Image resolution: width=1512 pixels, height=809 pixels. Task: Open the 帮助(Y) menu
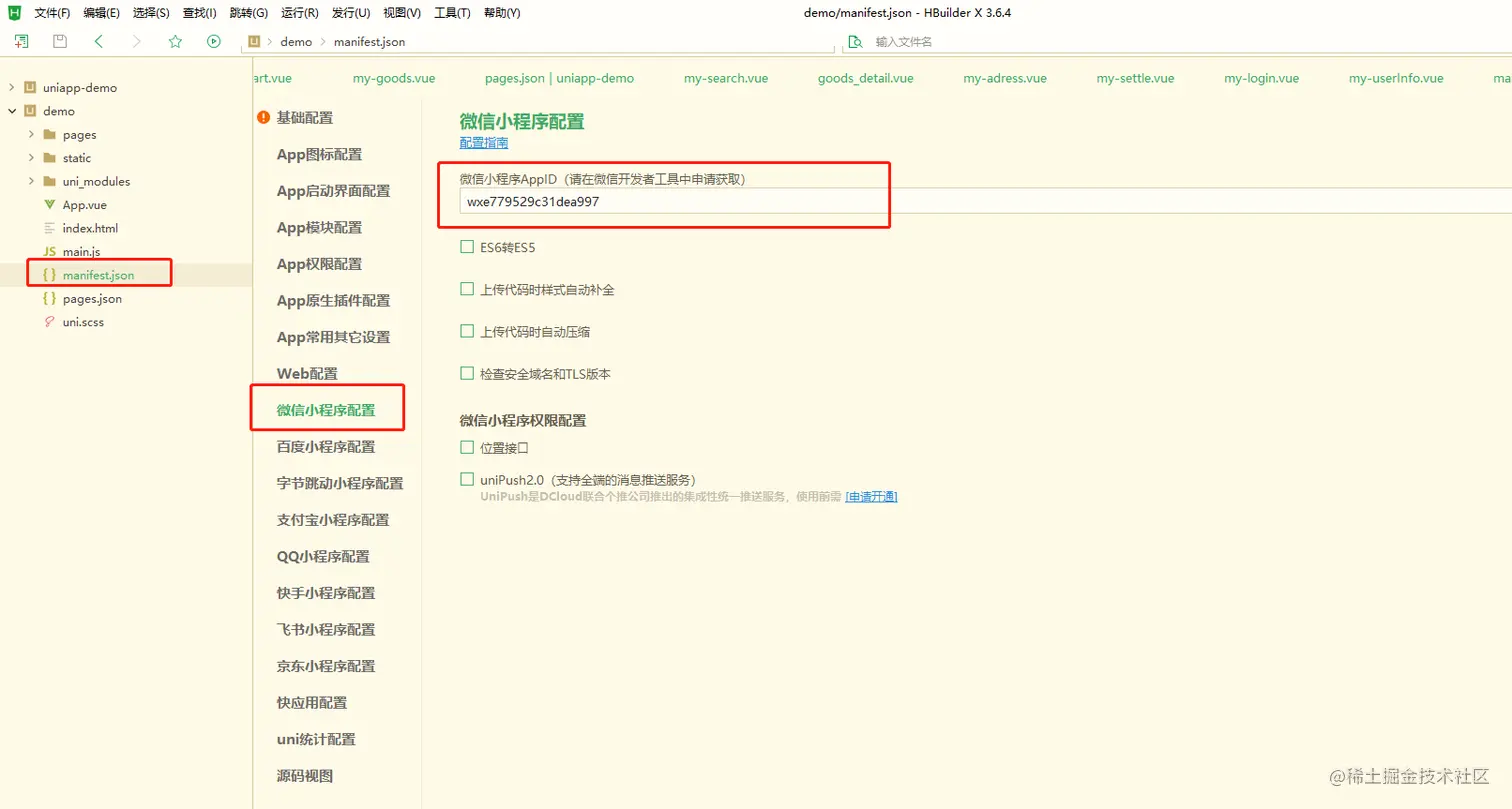[502, 13]
